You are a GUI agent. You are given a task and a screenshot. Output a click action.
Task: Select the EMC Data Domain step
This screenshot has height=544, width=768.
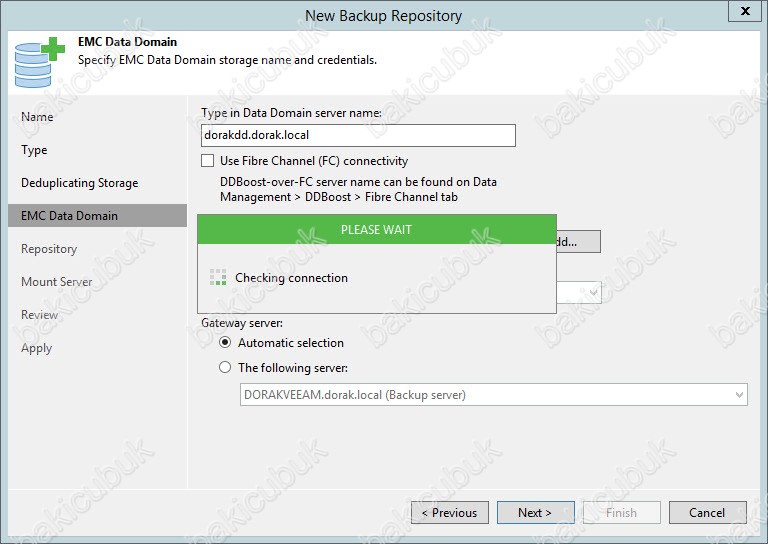[x=97, y=215]
